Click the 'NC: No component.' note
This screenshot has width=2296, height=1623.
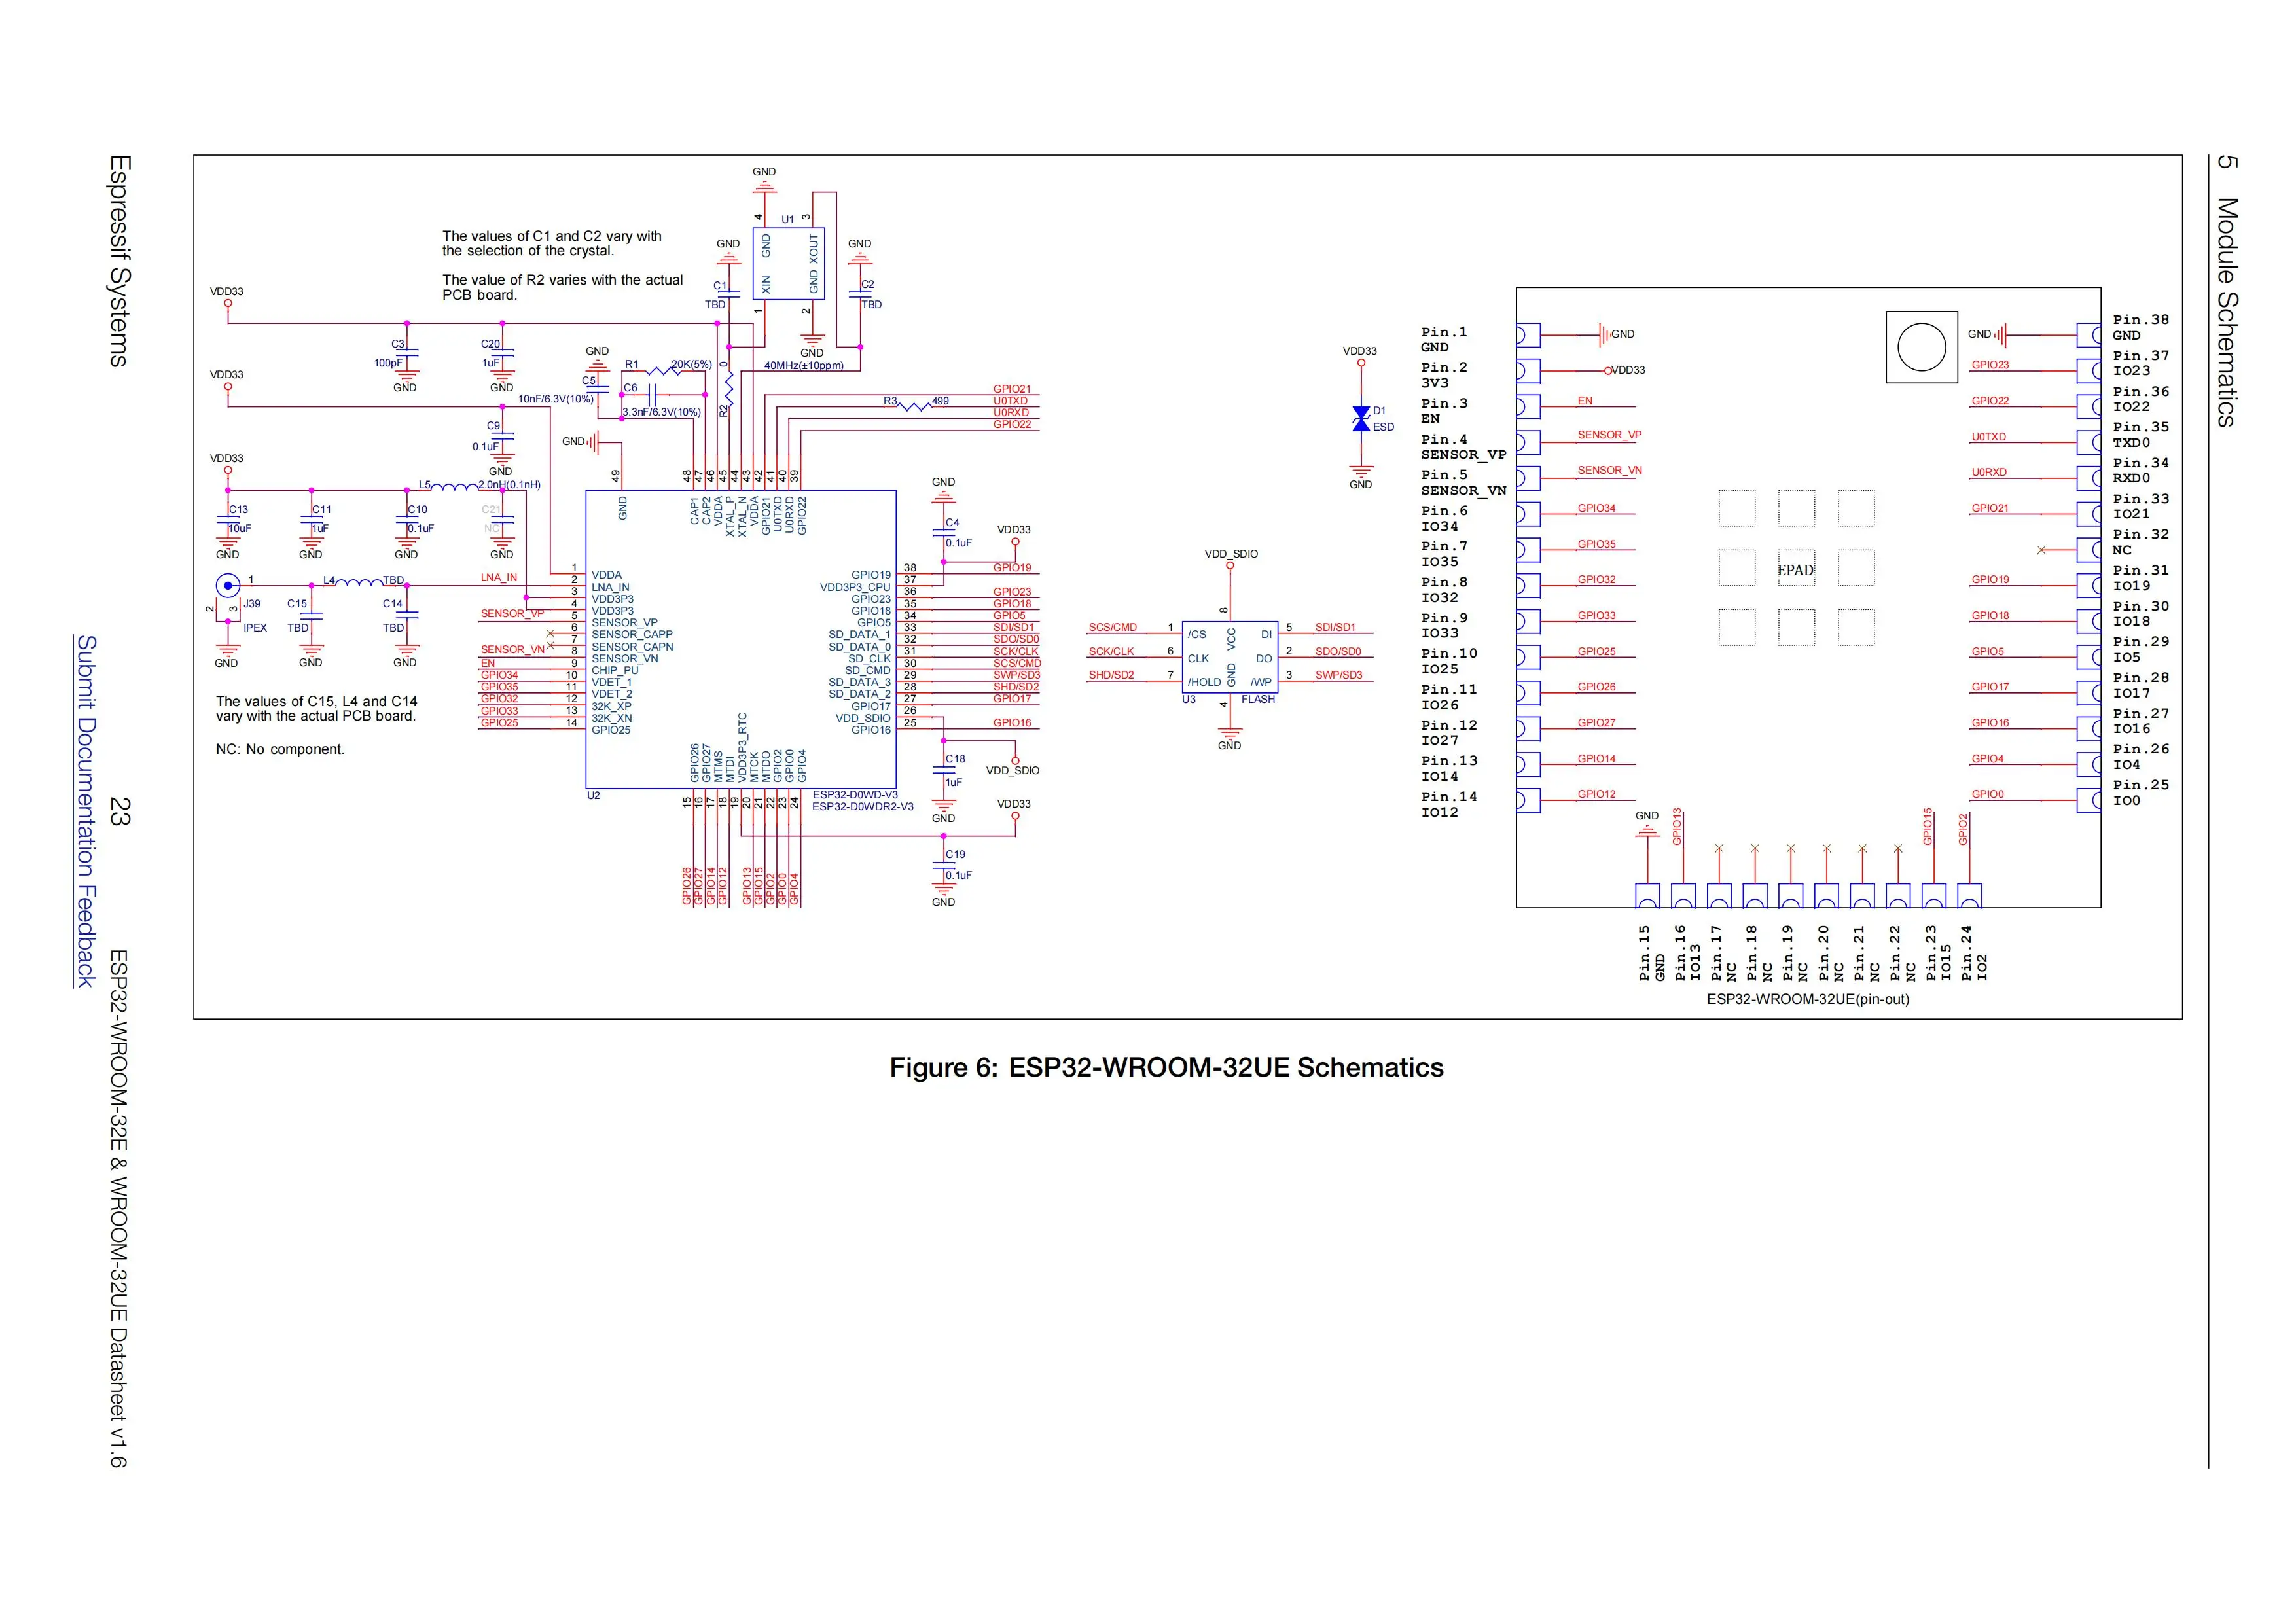(x=280, y=749)
